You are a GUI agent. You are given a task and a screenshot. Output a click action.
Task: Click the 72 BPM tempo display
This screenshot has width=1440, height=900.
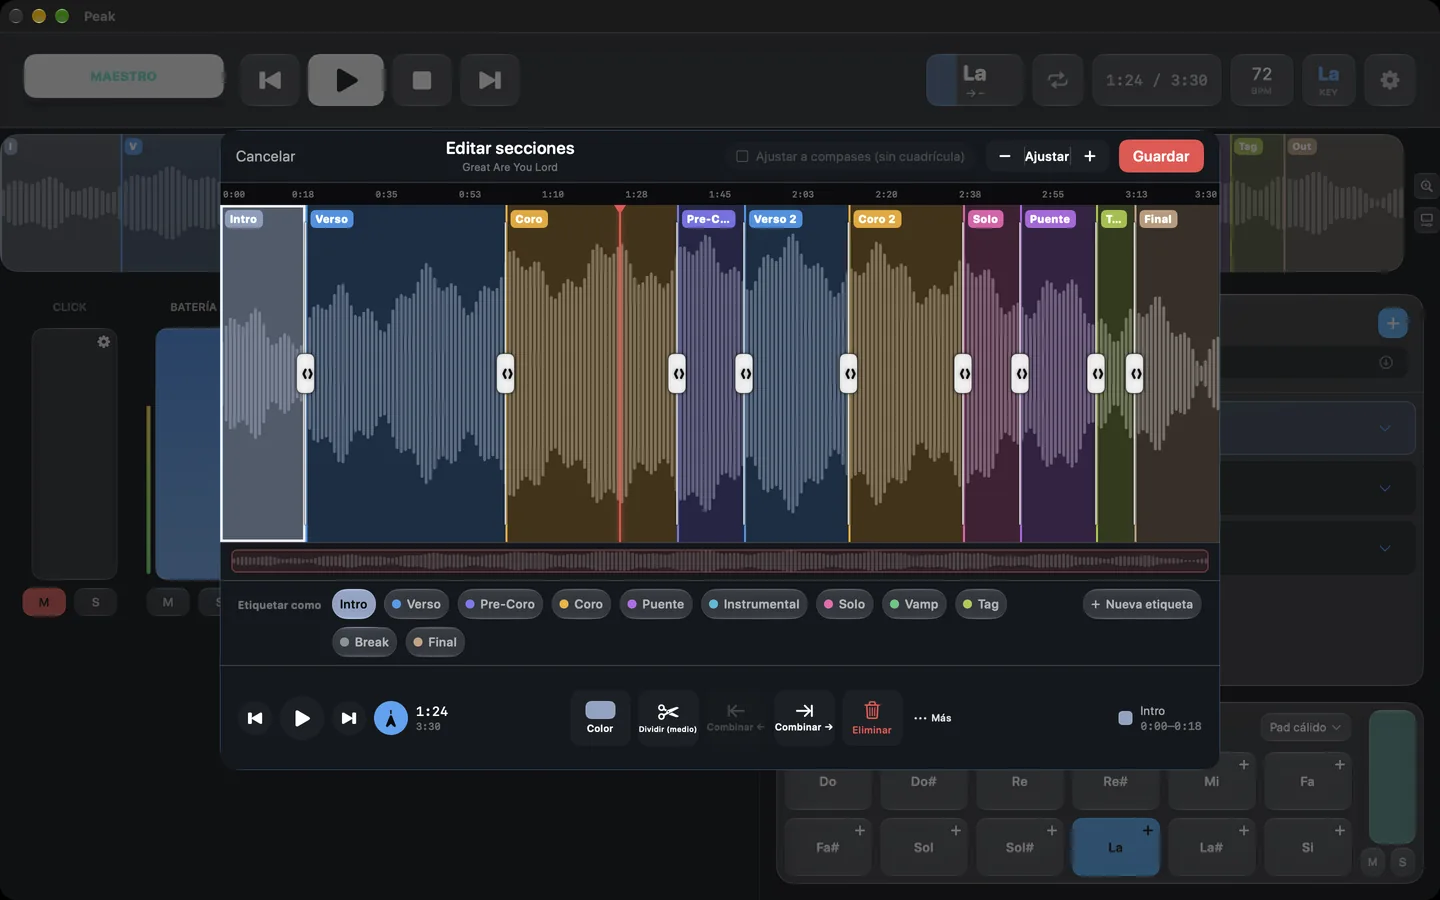point(1262,80)
